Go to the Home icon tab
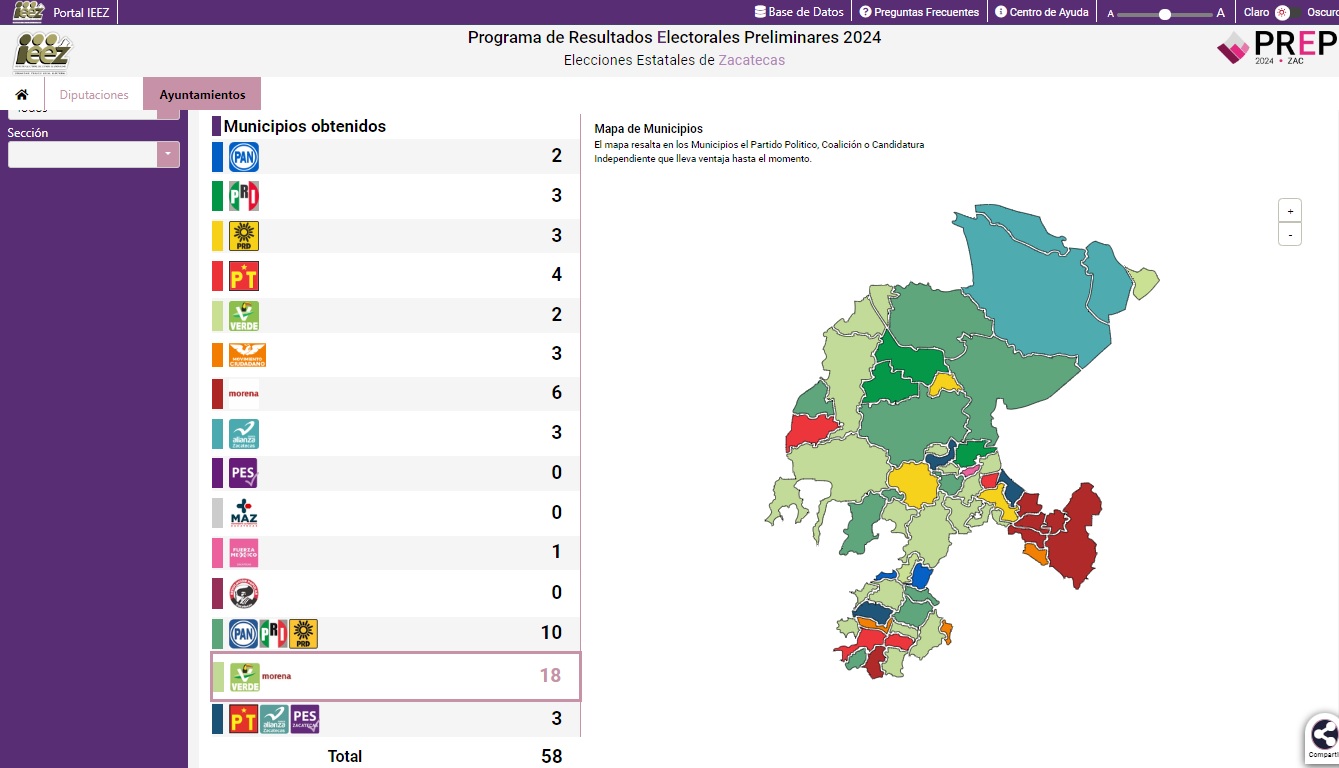 (22, 95)
